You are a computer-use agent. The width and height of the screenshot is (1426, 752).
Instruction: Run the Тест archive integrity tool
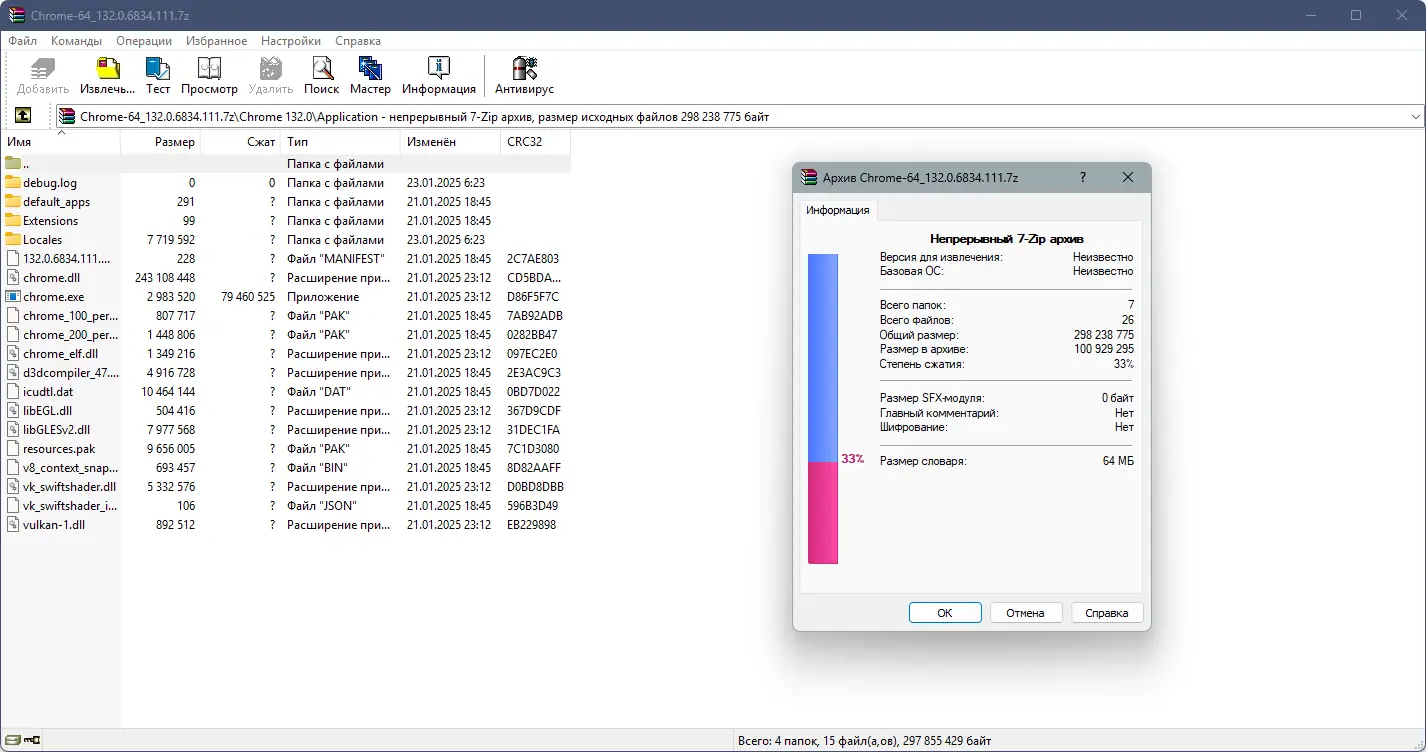pos(157,75)
